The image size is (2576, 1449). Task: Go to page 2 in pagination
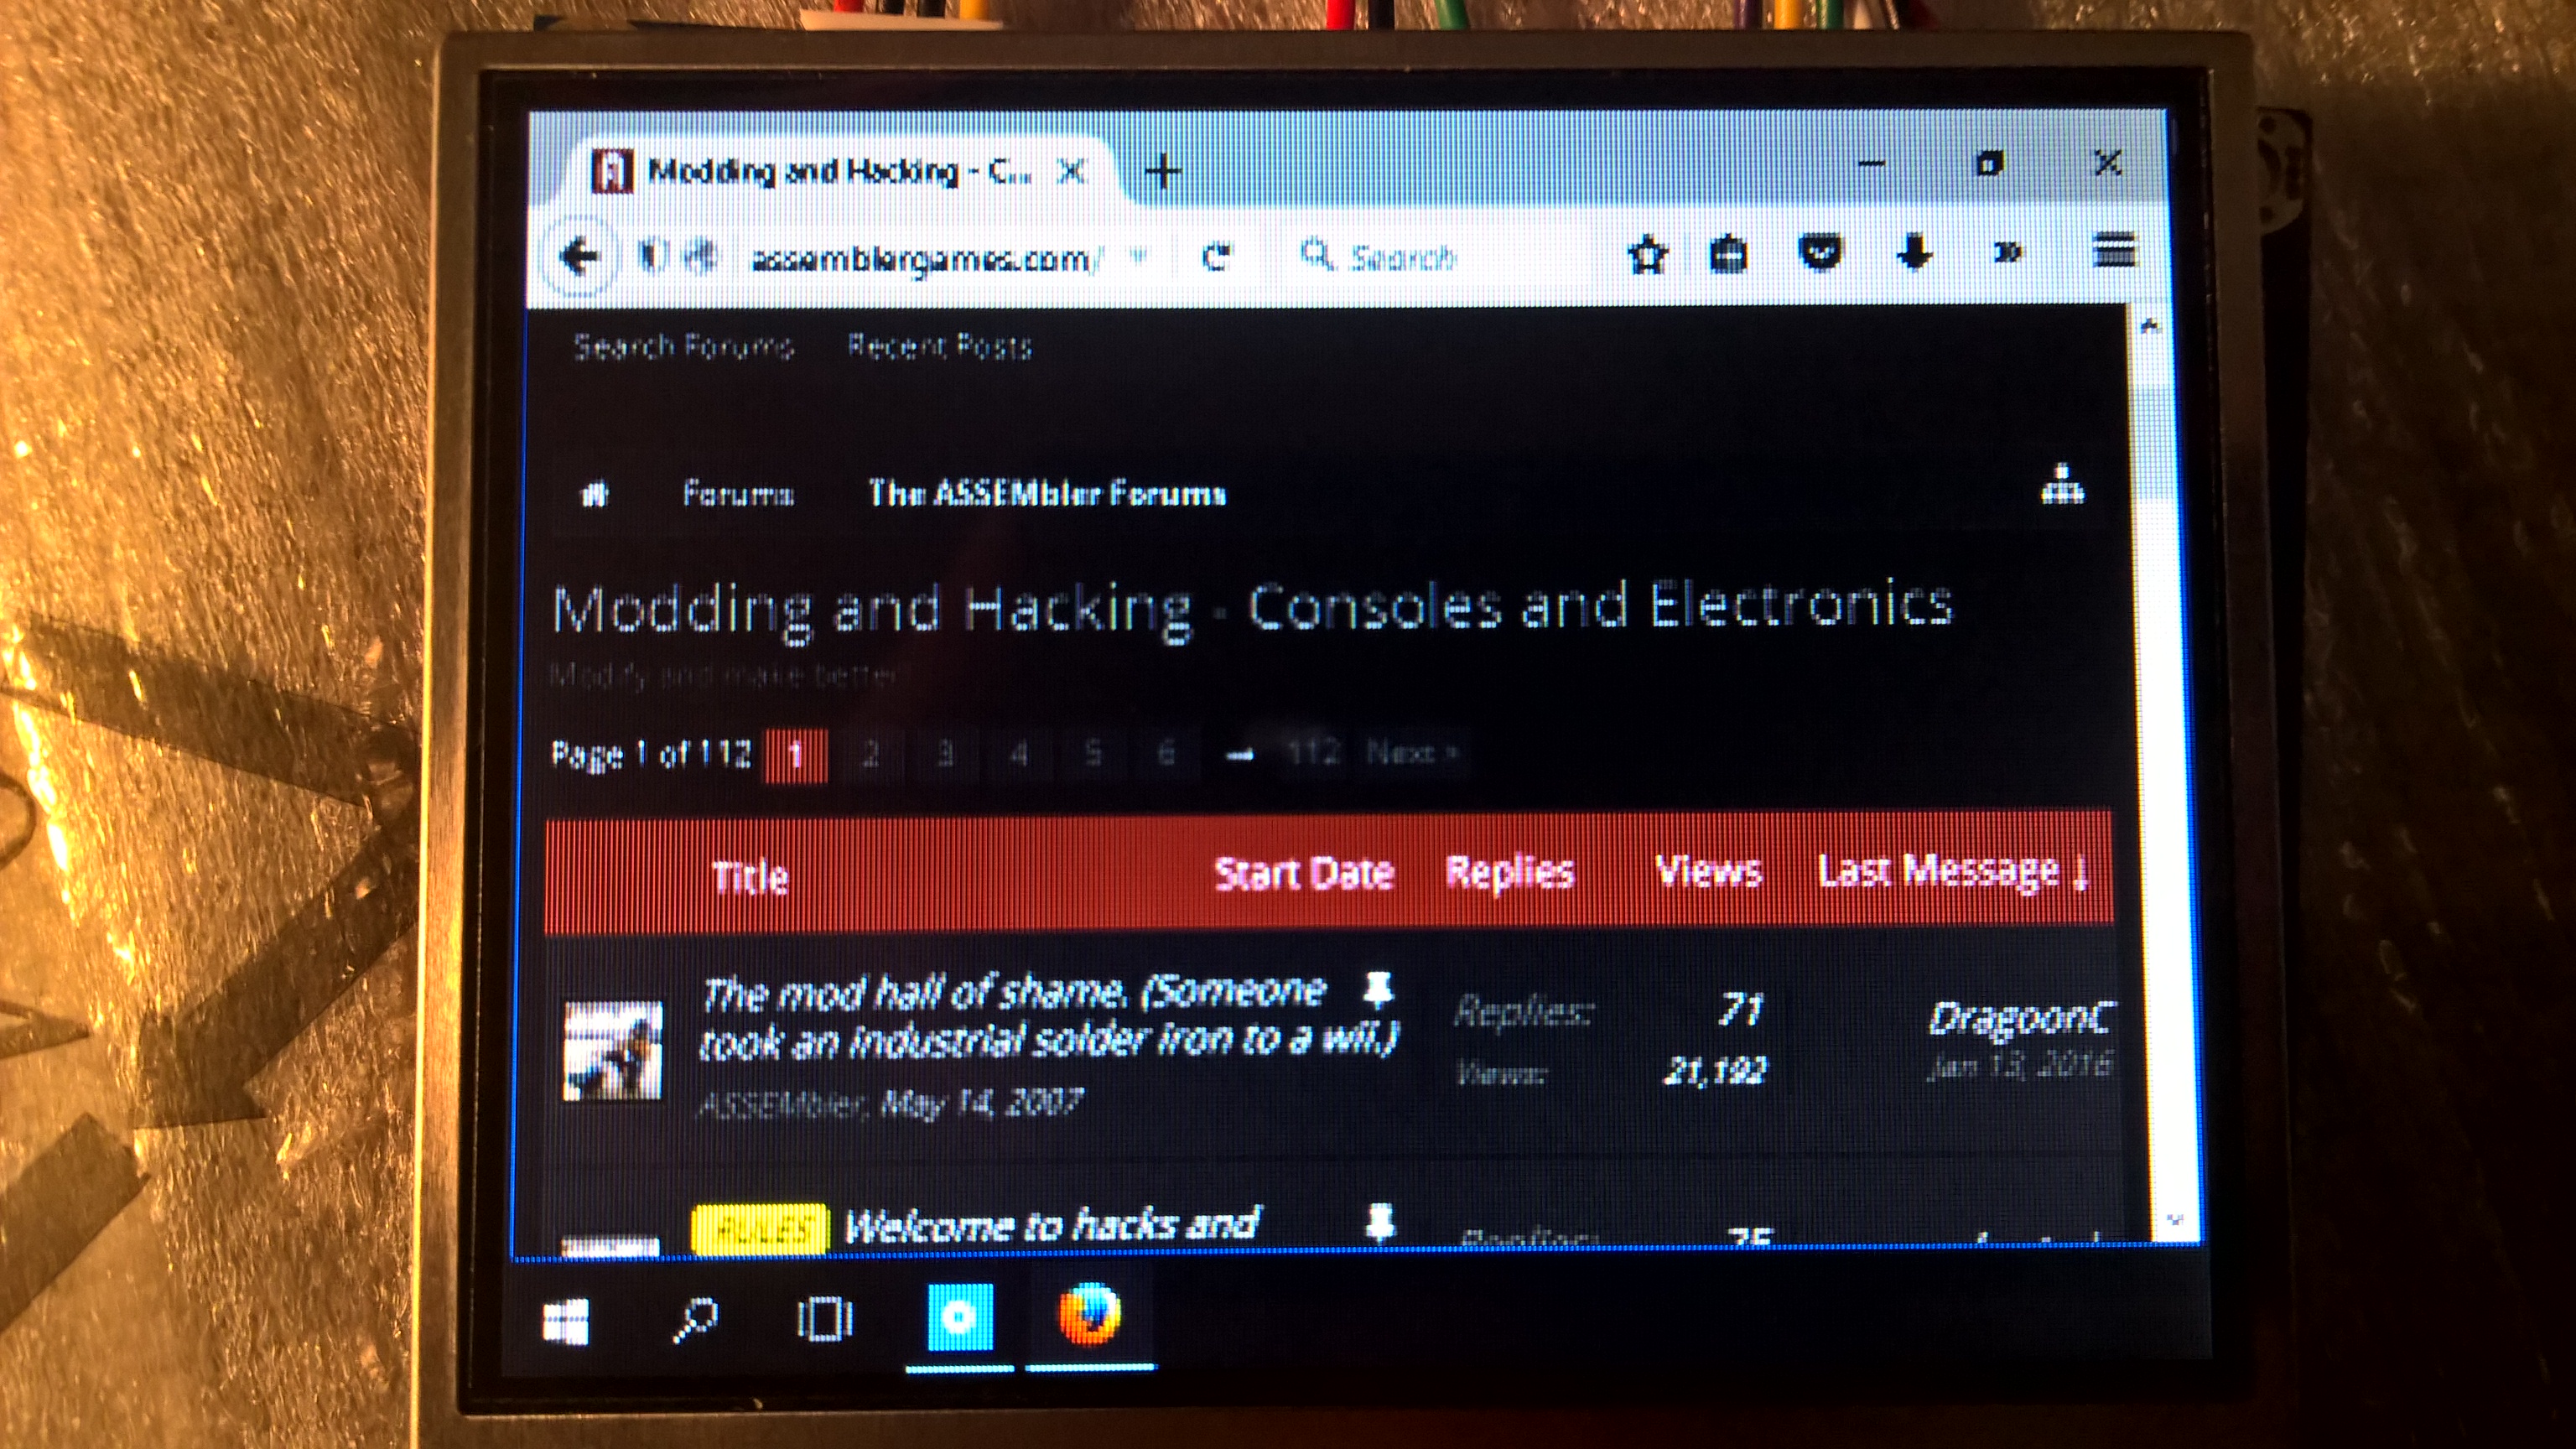pyautogui.click(x=870, y=753)
